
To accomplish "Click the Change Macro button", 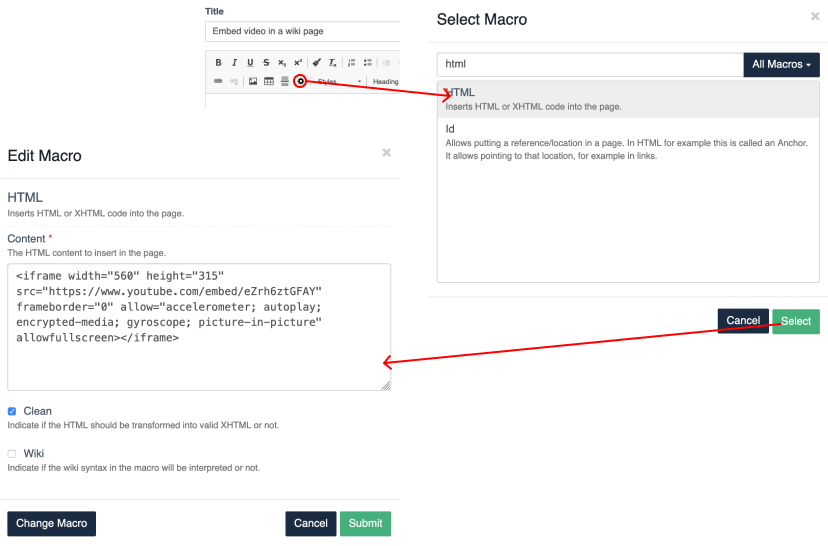I will point(51,523).
